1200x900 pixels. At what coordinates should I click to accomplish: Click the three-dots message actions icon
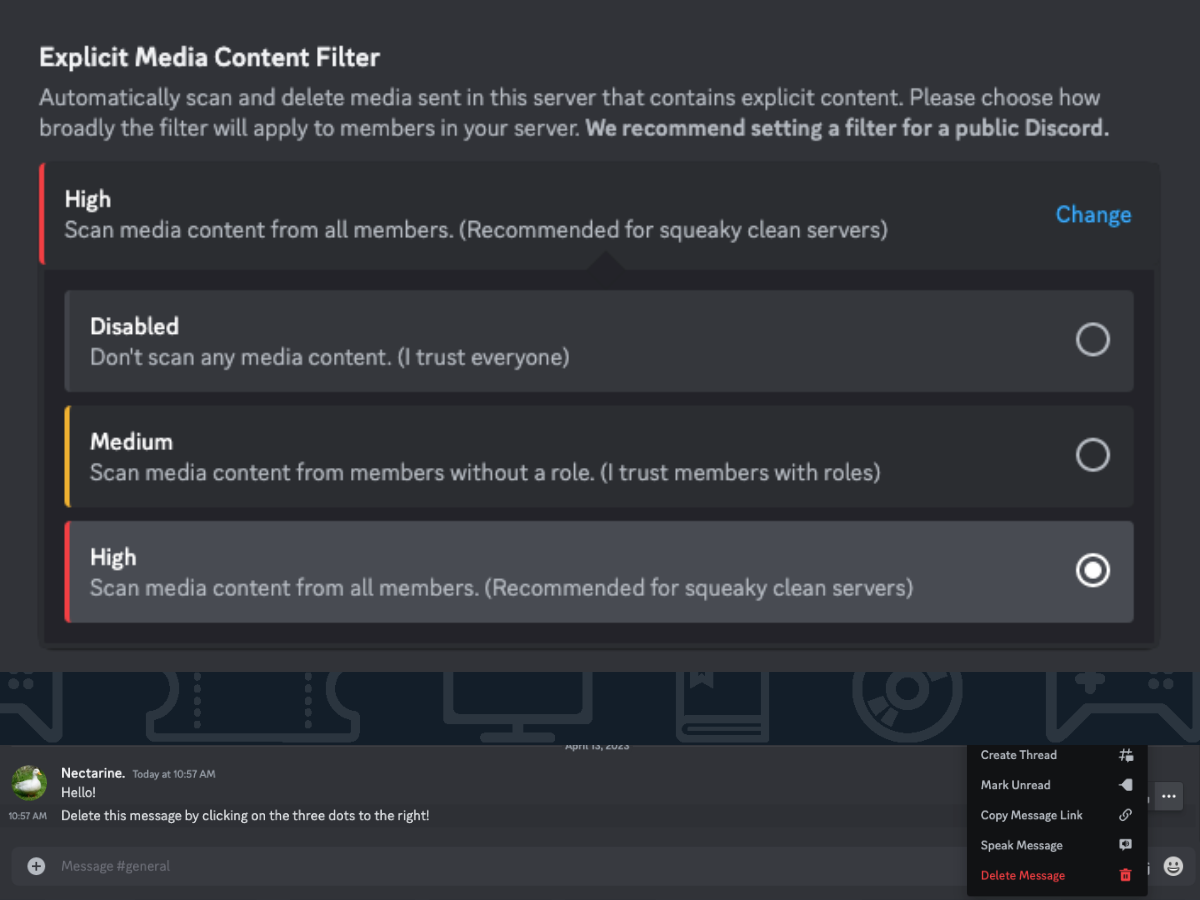point(1168,796)
